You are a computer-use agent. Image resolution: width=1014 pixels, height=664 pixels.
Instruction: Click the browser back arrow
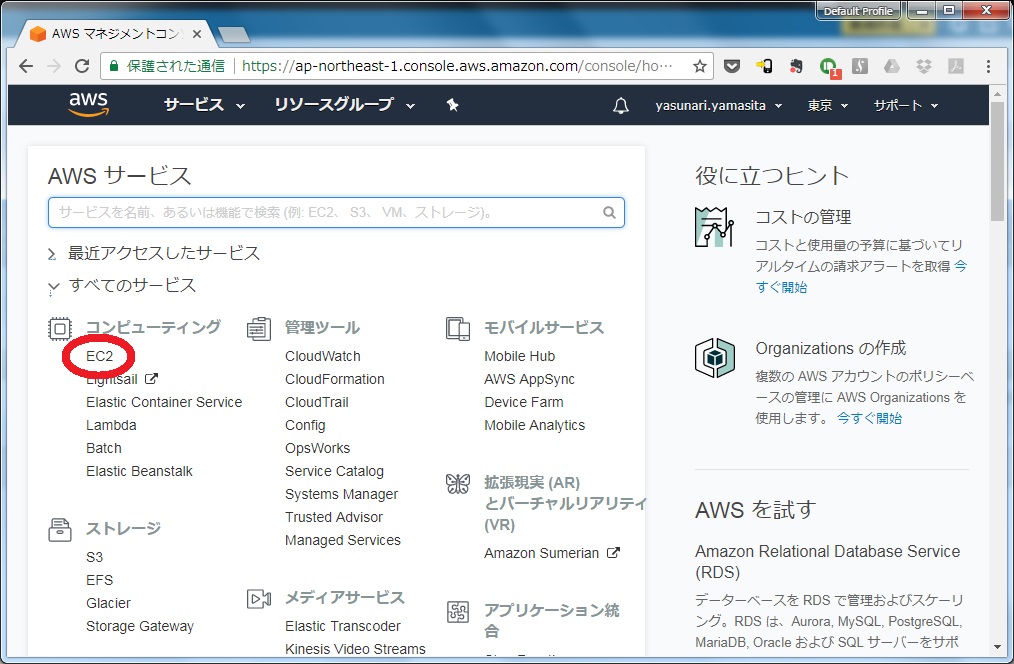[x=26, y=66]
